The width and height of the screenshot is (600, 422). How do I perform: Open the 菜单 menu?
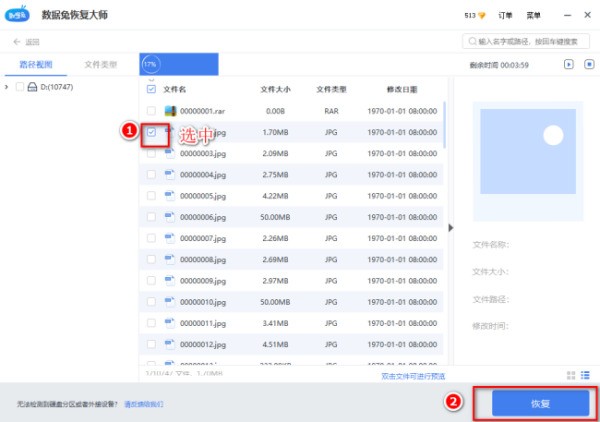point(535,17)
